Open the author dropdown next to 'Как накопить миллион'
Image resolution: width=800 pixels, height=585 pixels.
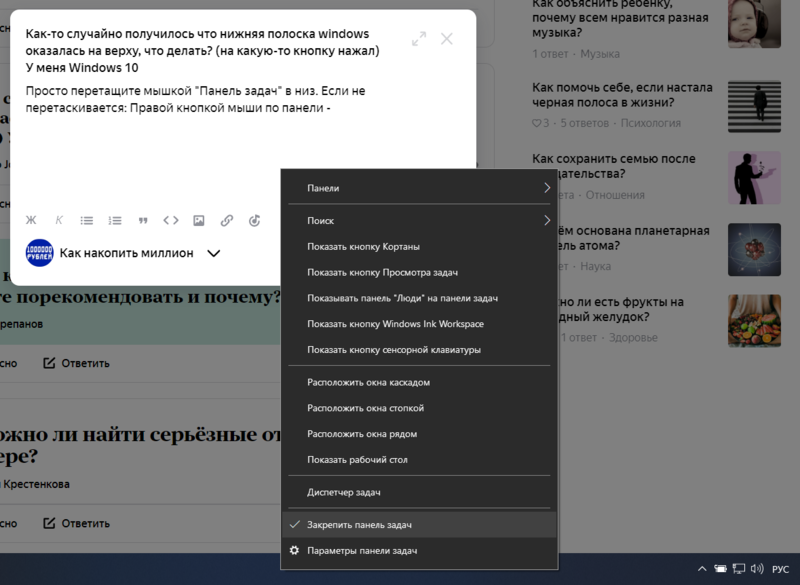[214, 253]
